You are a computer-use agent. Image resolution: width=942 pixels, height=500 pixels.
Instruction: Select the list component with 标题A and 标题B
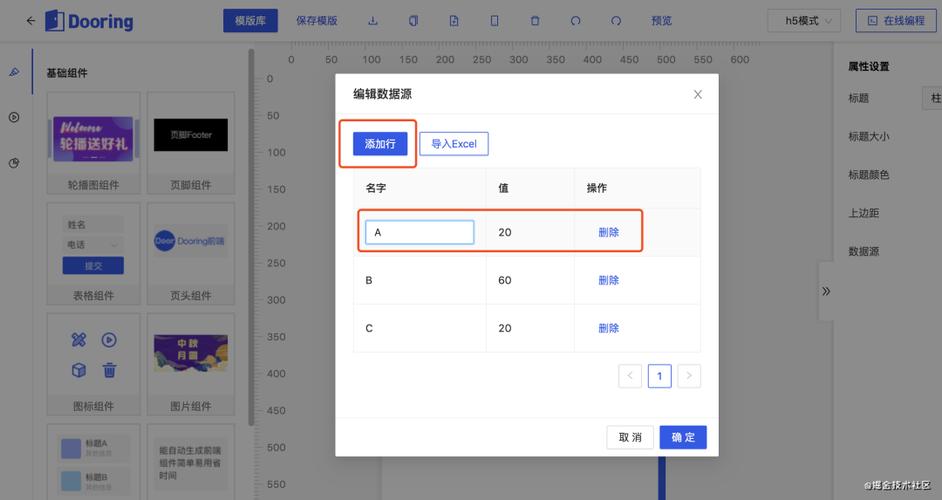tap(93, 462)
